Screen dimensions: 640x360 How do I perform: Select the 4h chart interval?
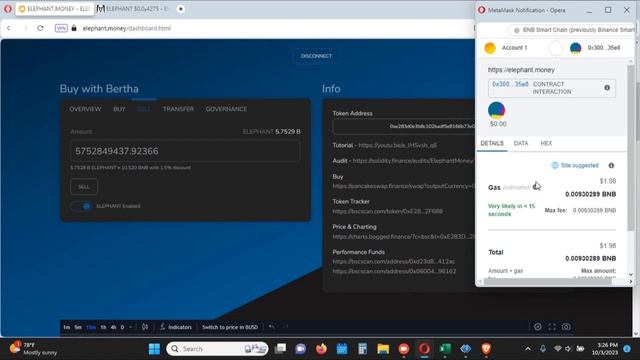click(x=113, y=327)
